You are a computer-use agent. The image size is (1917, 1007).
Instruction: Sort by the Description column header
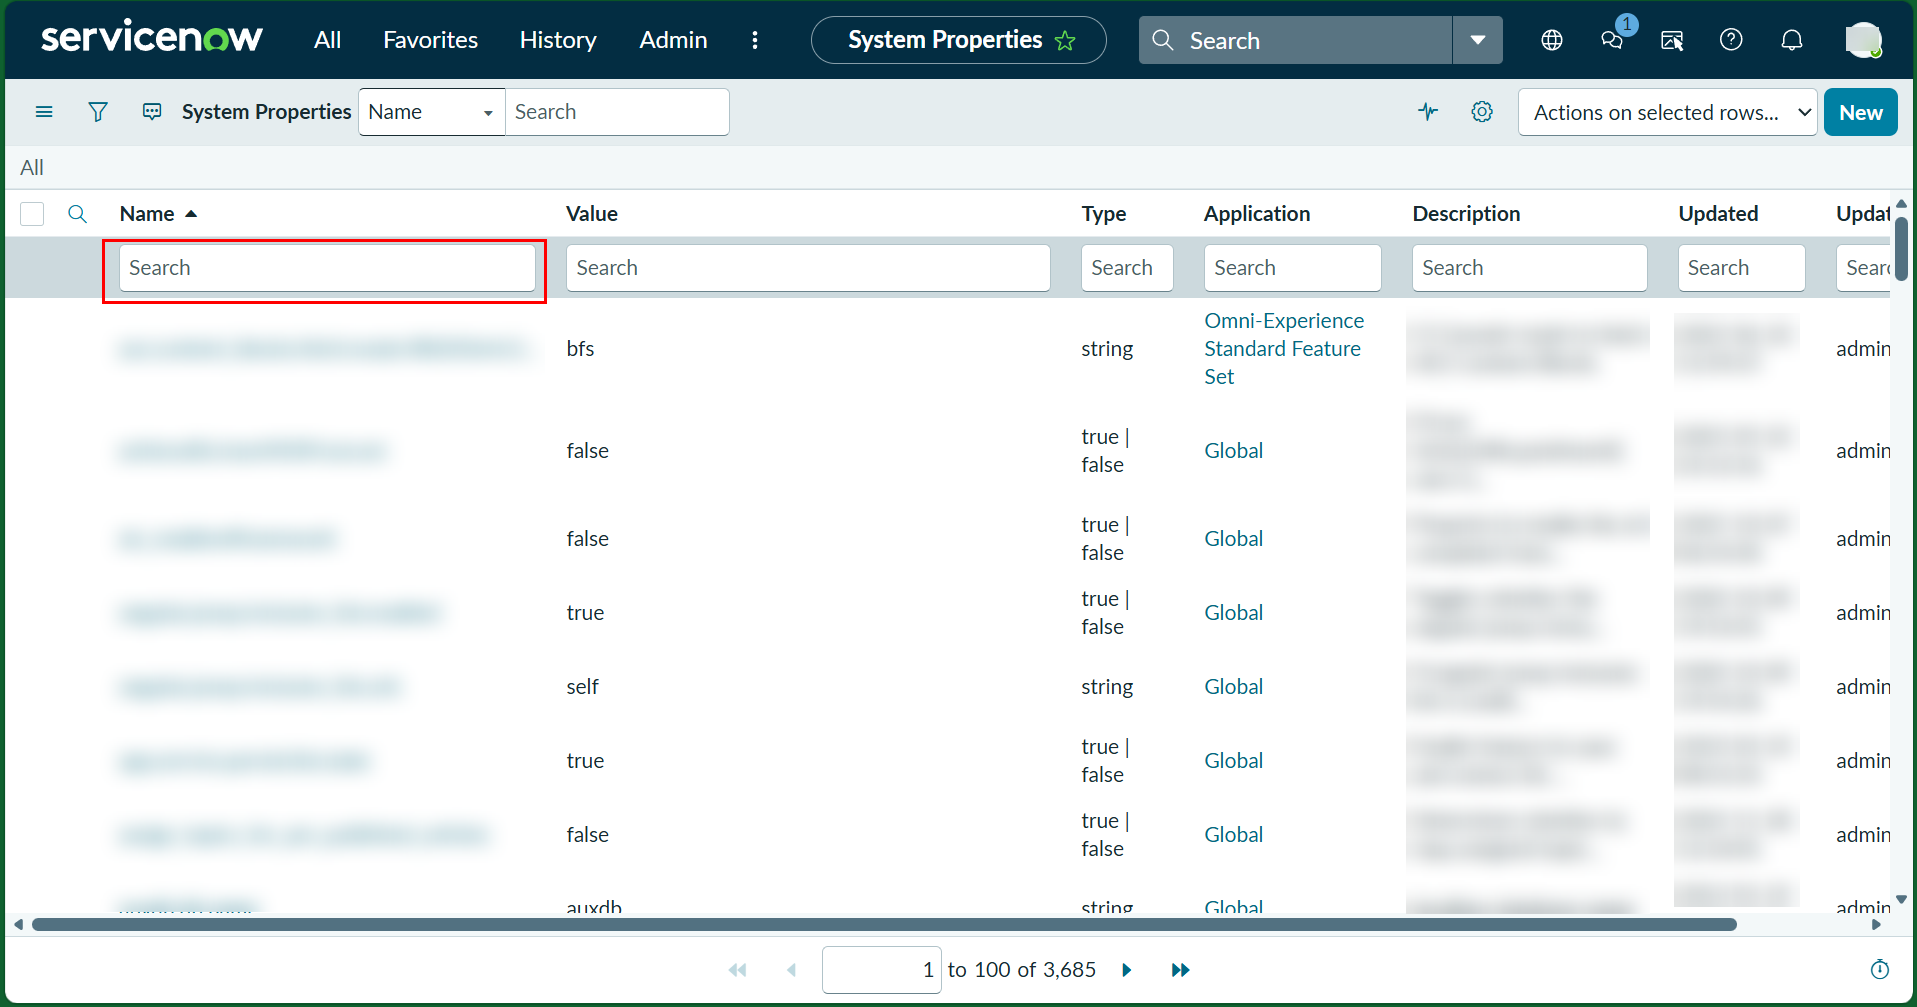1466,214
